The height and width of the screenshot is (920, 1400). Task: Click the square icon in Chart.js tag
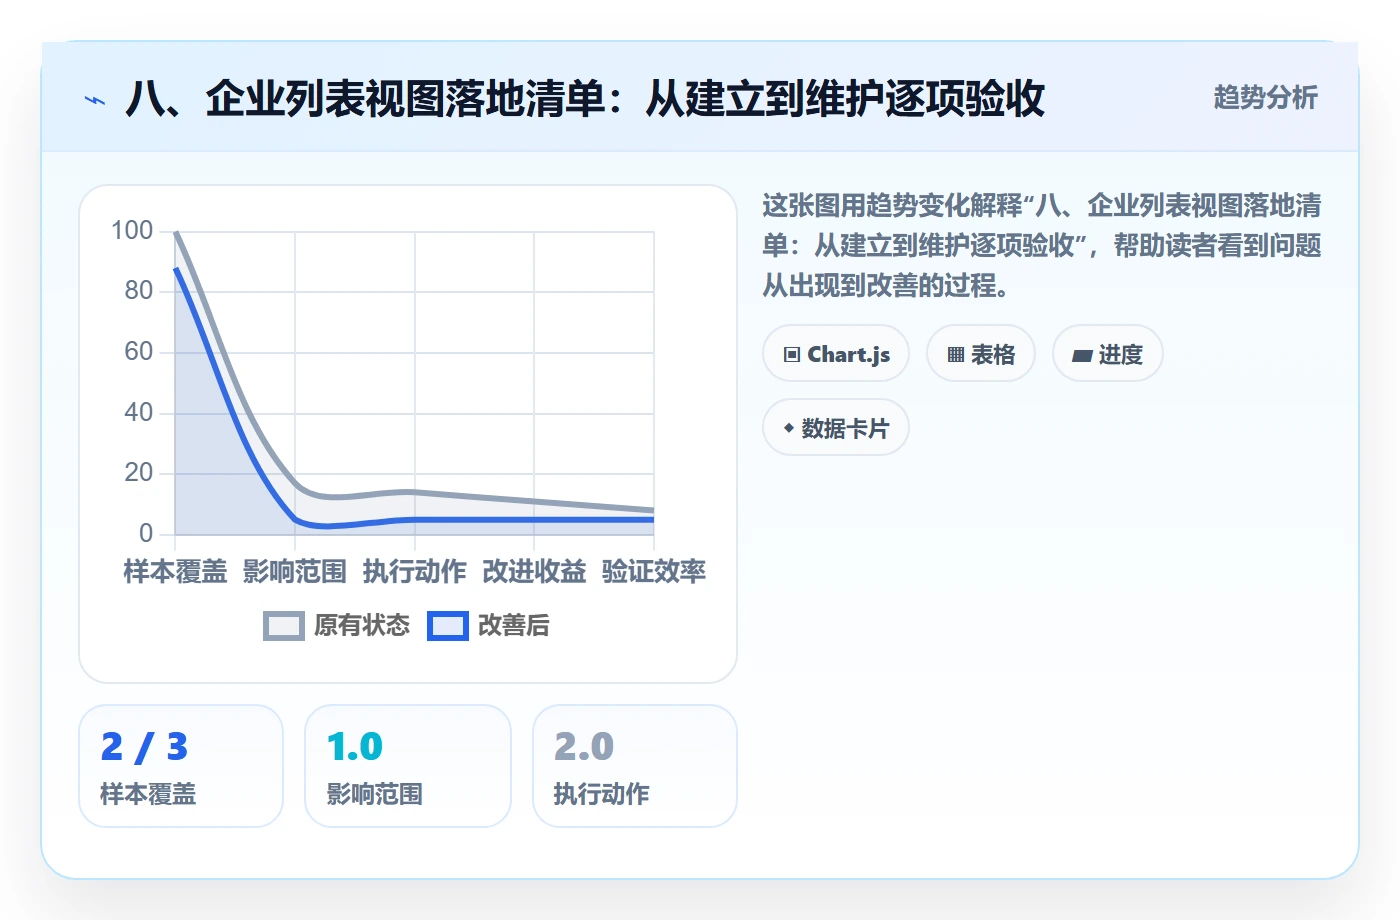tap(792, 355)
